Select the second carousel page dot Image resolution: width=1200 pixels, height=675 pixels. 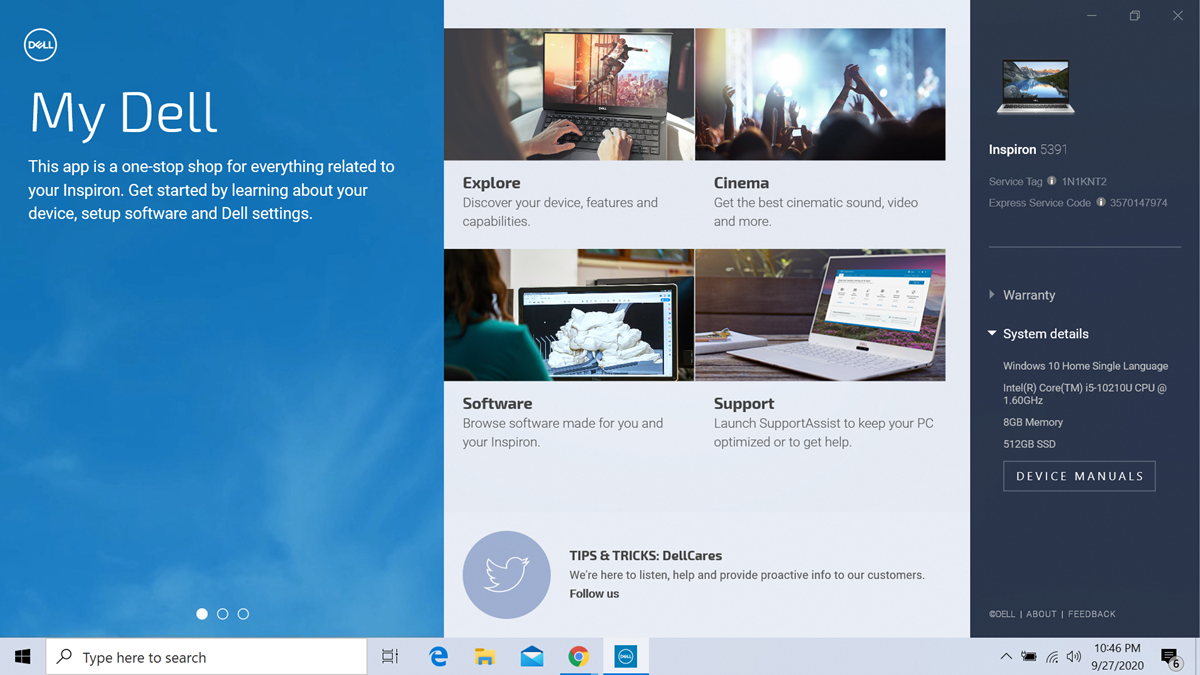tap(223, 614)
